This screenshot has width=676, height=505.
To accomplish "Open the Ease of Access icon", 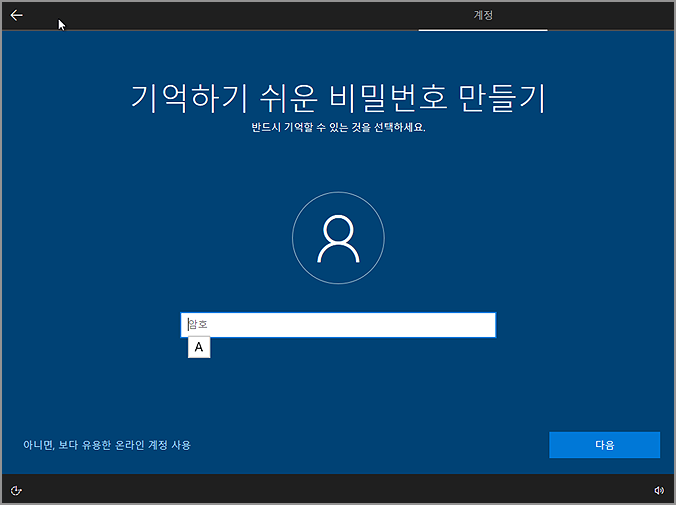I will pyautogui.click(x=16, y=491).
